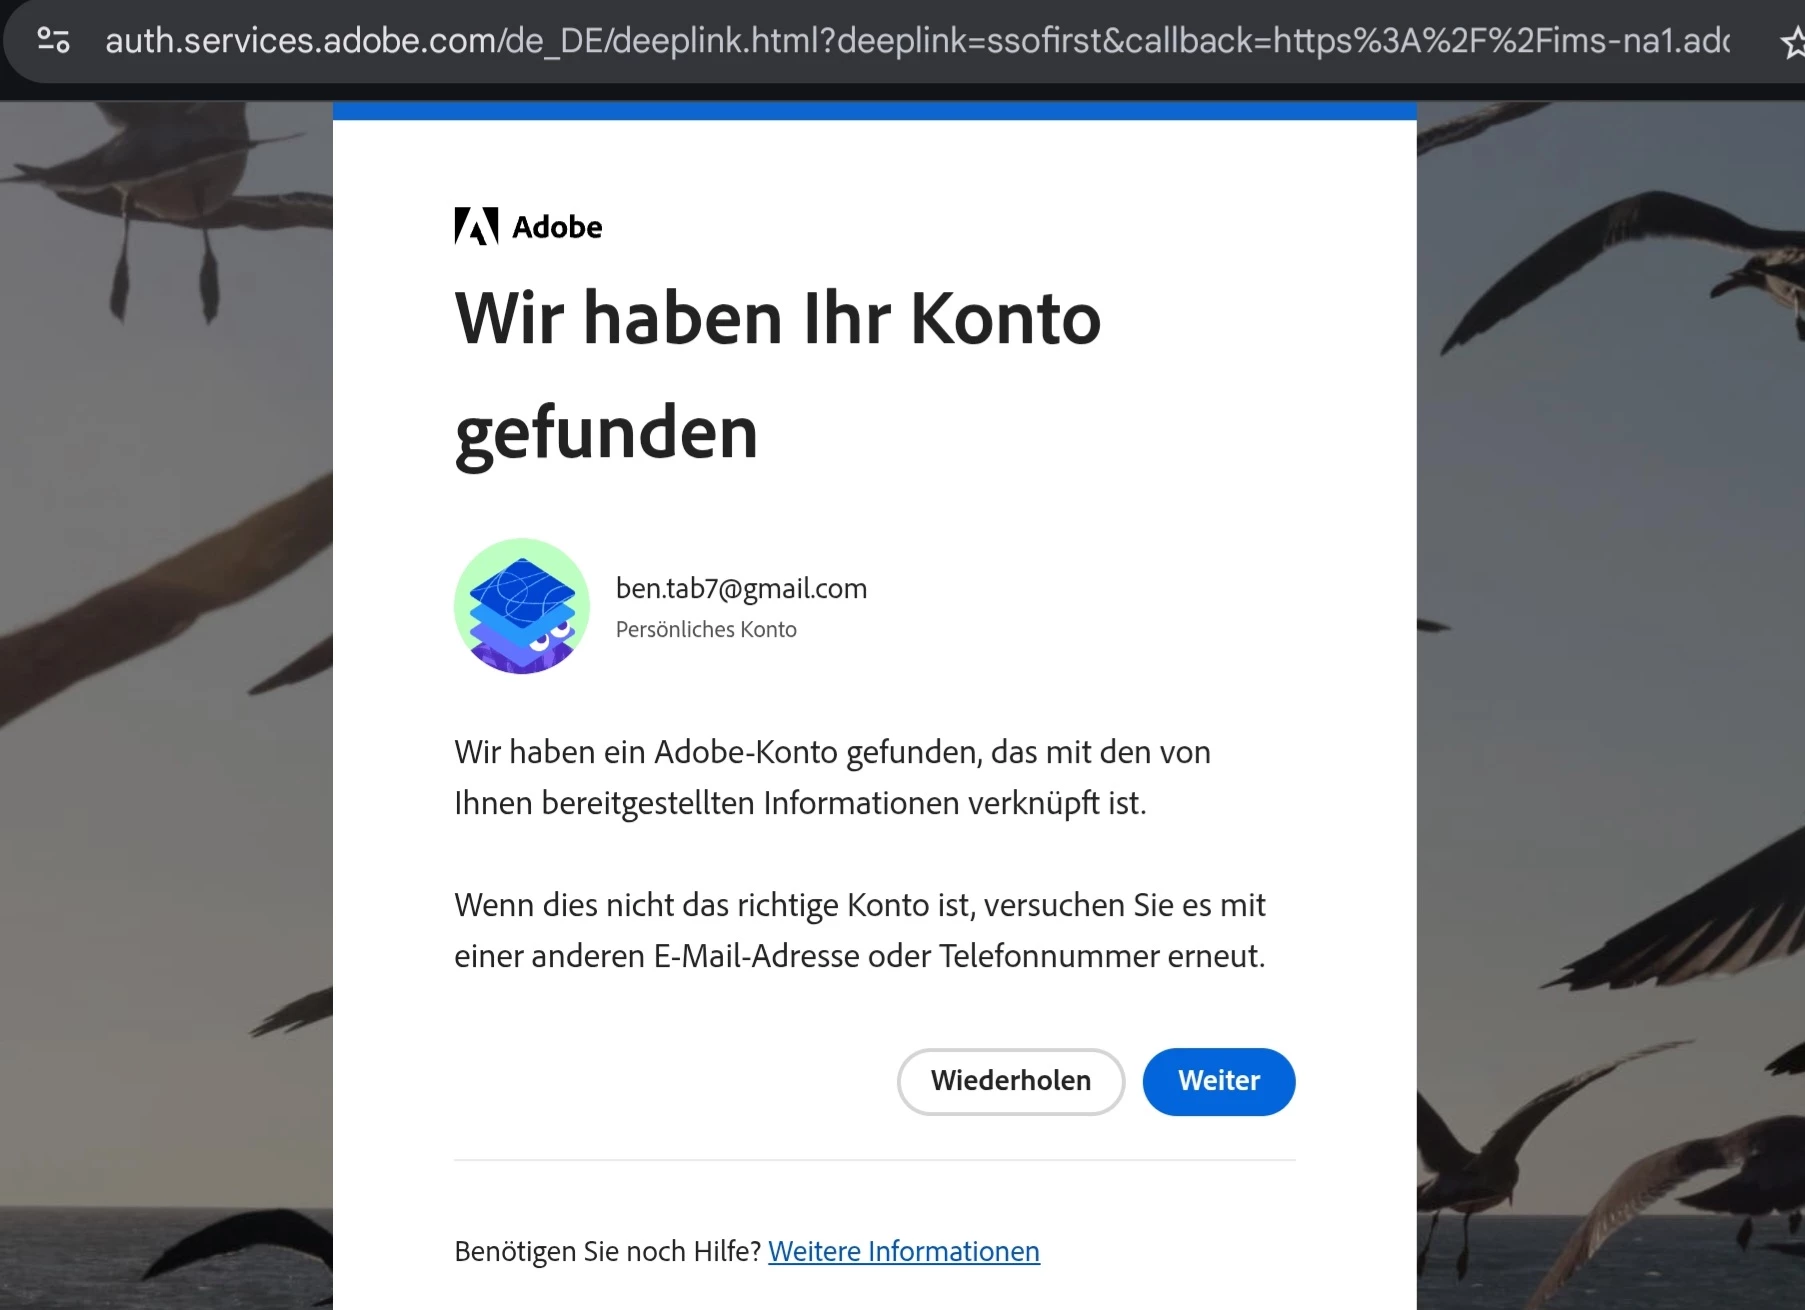
Task: Open the site information icon in address bar
Action: coord(53,40)
